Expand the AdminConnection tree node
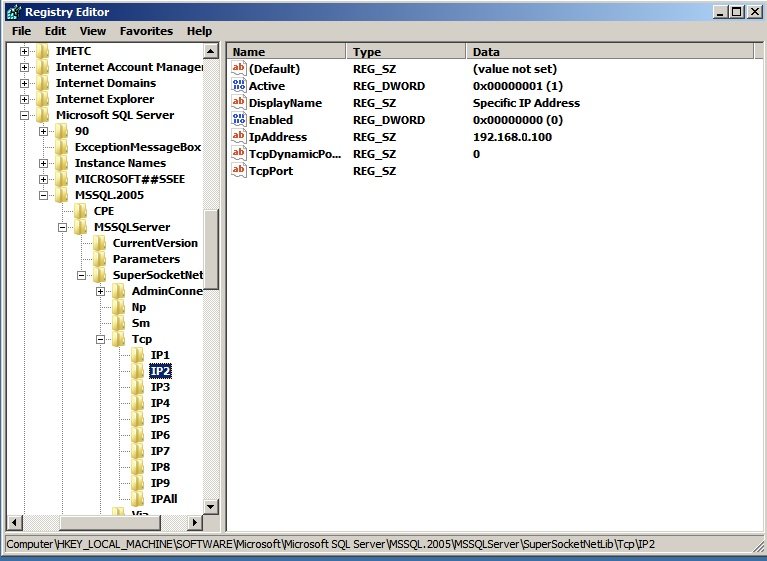 (101, 291)
